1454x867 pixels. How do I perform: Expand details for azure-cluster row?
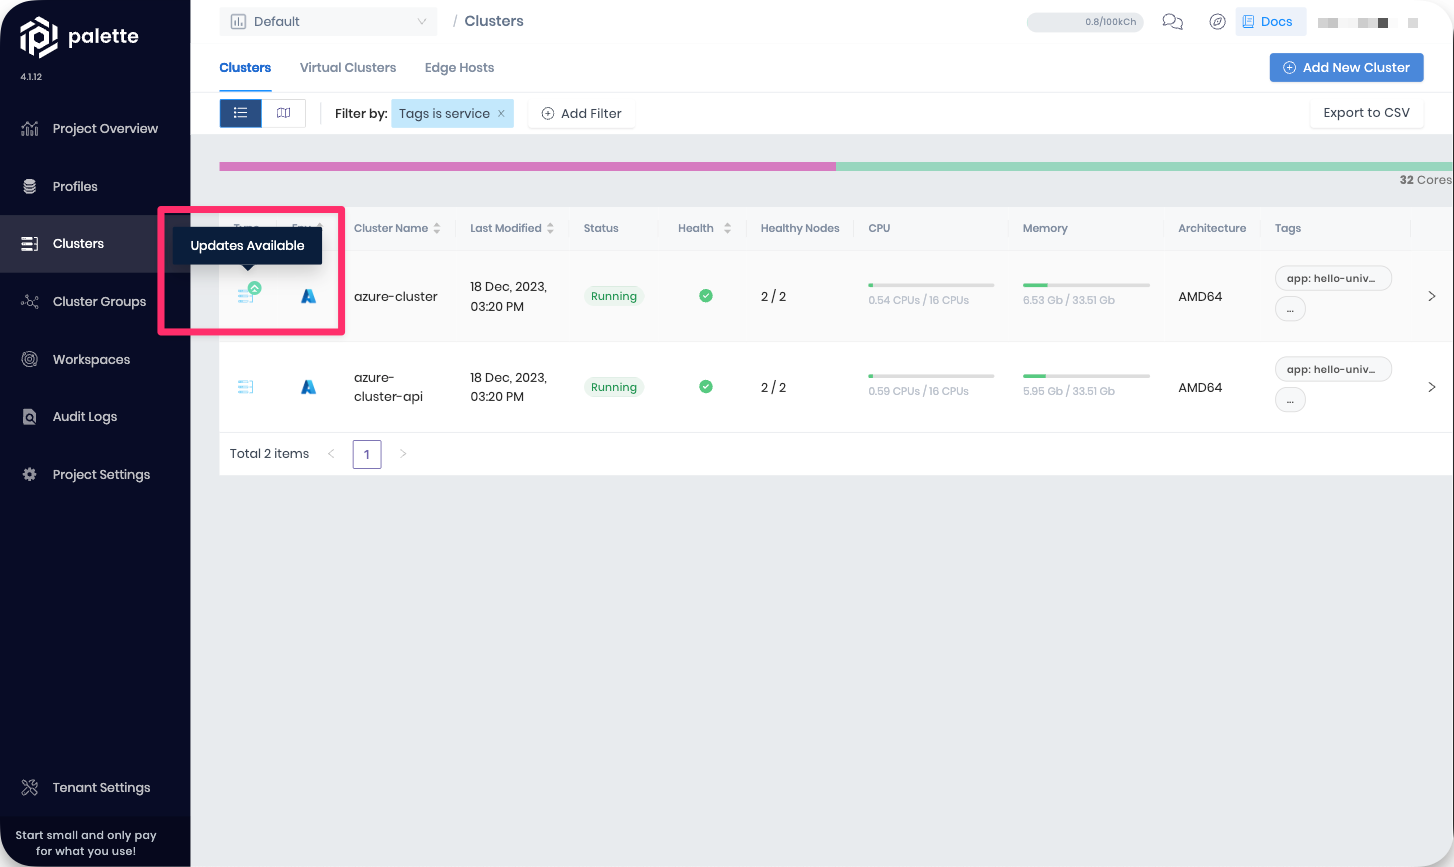coord(1431,296)
